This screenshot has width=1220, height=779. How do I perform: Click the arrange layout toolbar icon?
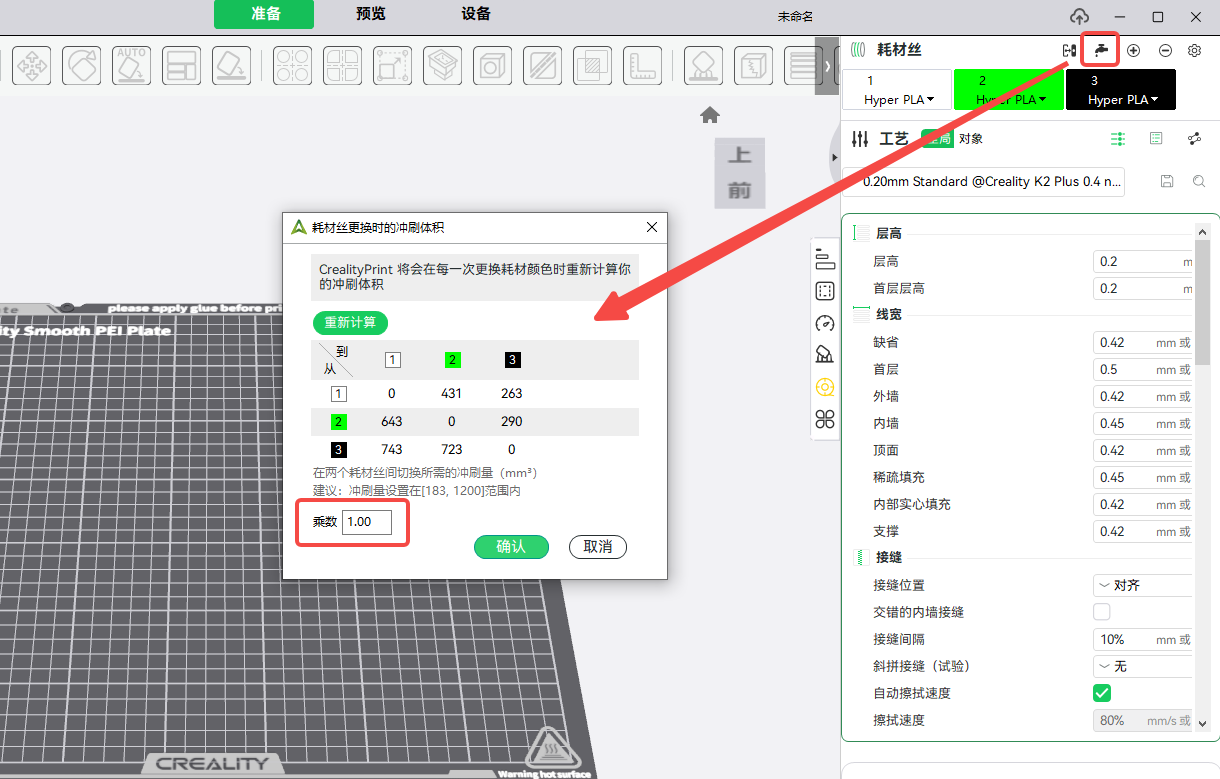pos(181,66)
